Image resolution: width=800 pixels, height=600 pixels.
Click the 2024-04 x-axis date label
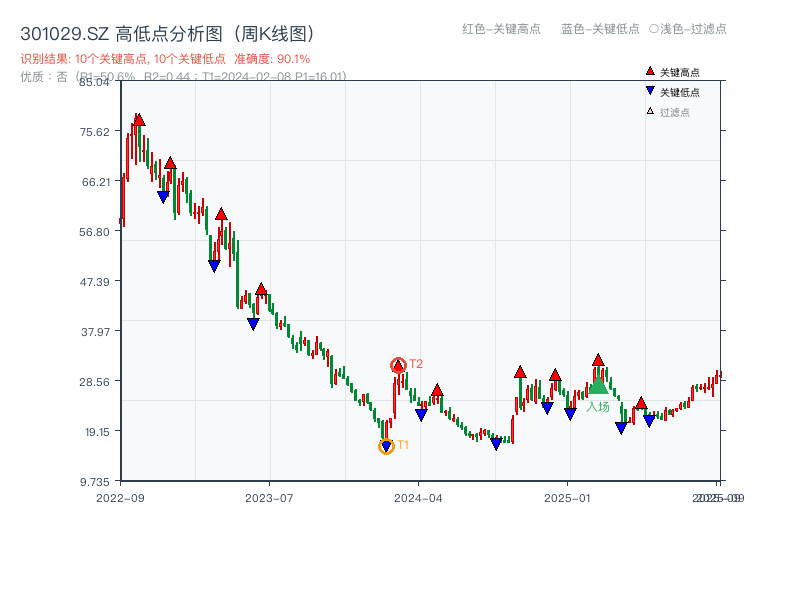click(418, 498)
